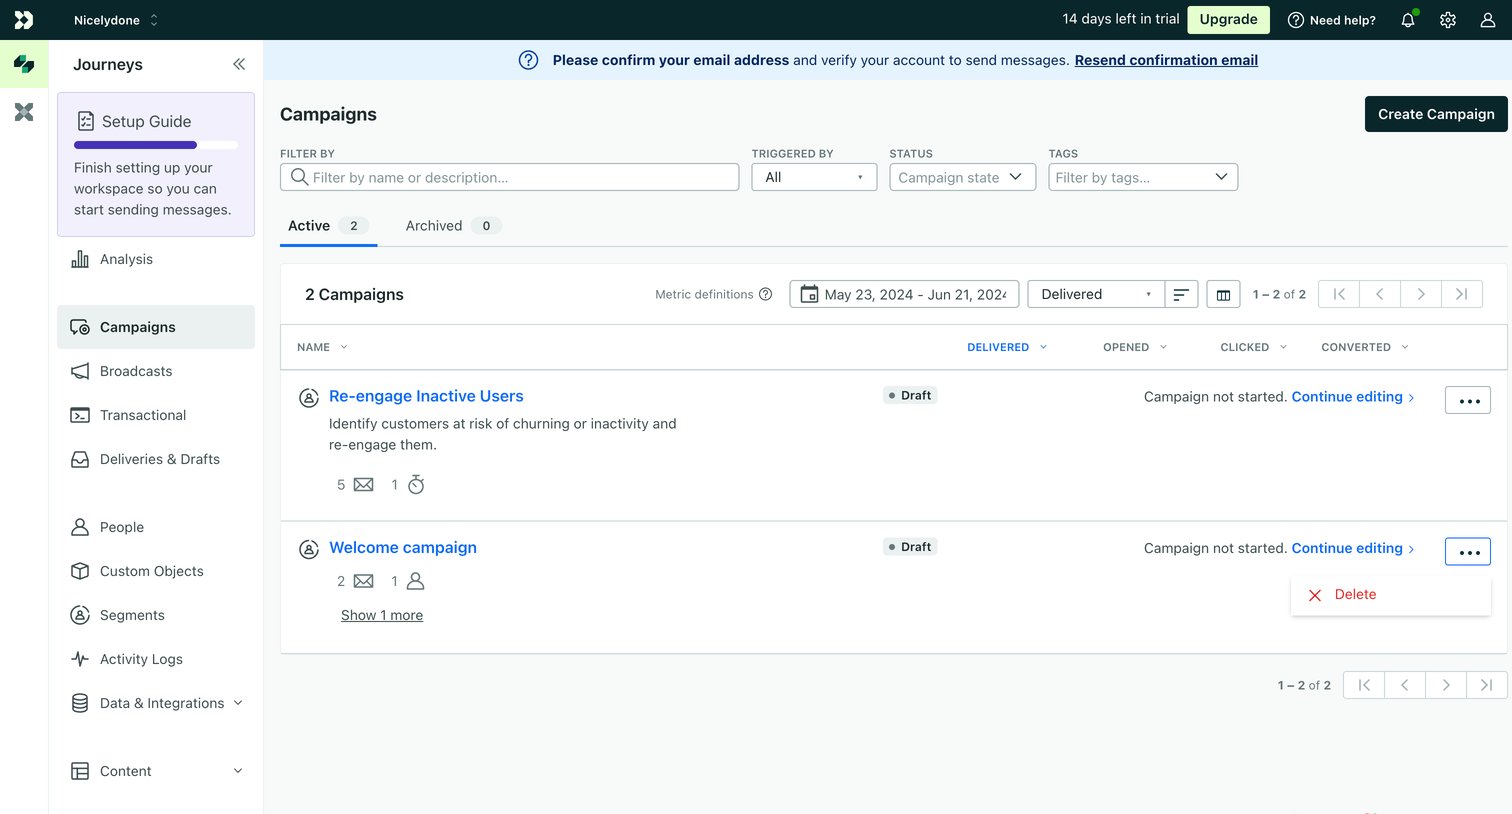Go to previous page in bottom pagination
The height and width of the screenshot is (814, 1512).
point(1405,685)
